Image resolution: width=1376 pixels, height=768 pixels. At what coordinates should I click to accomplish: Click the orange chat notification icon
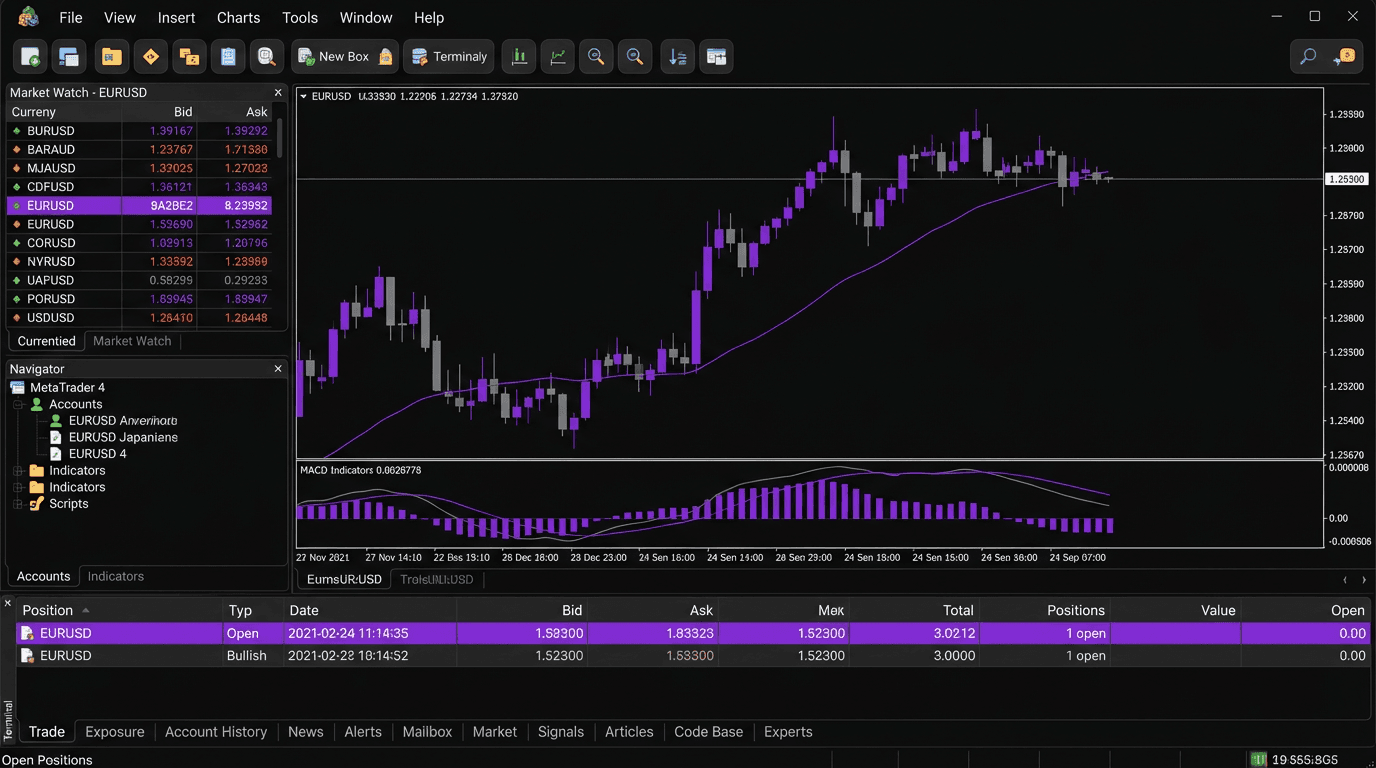coord(1346,57)
